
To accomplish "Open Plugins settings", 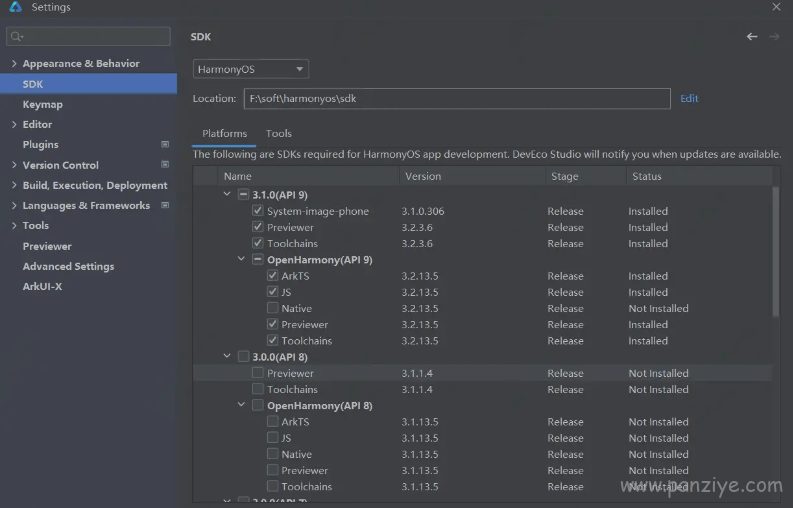I will click(40, 145).
